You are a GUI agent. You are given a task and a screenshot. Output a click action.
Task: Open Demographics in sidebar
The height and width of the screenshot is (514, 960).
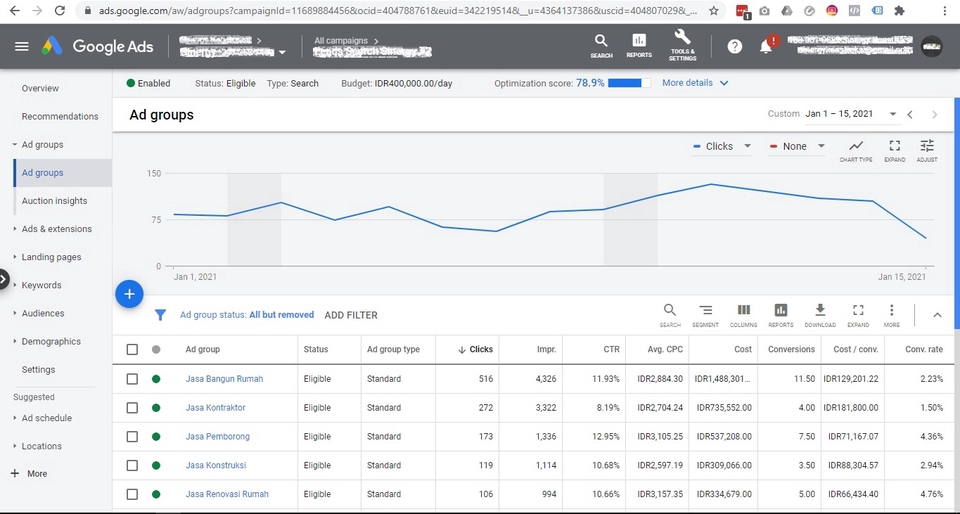pyautogui.click(x=51, y=341)
